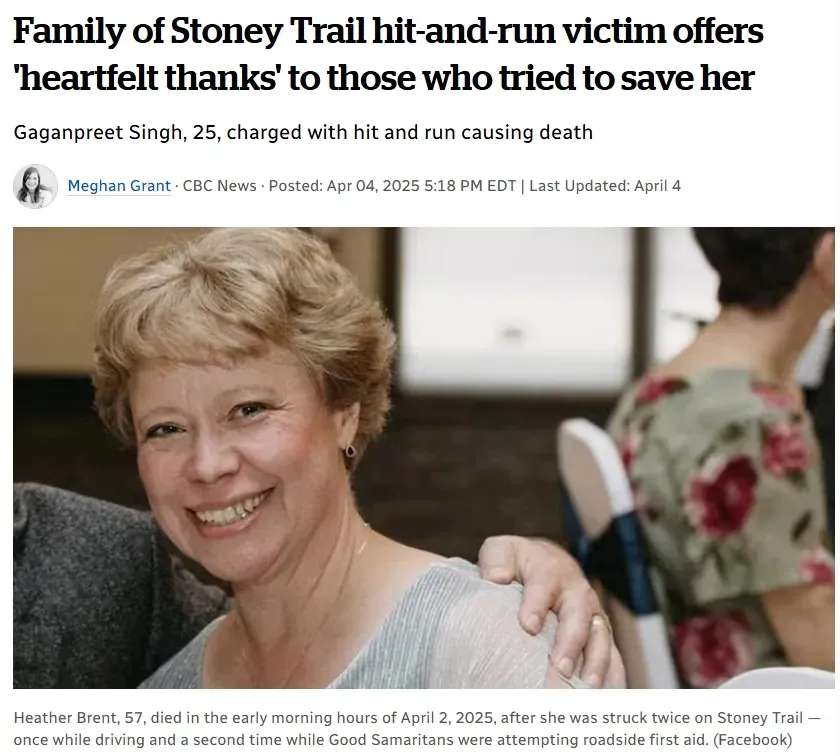Click the subheadline about Gaganpreet Singh
The height and width of the screenshot is (756, 840).
point(303,132)
